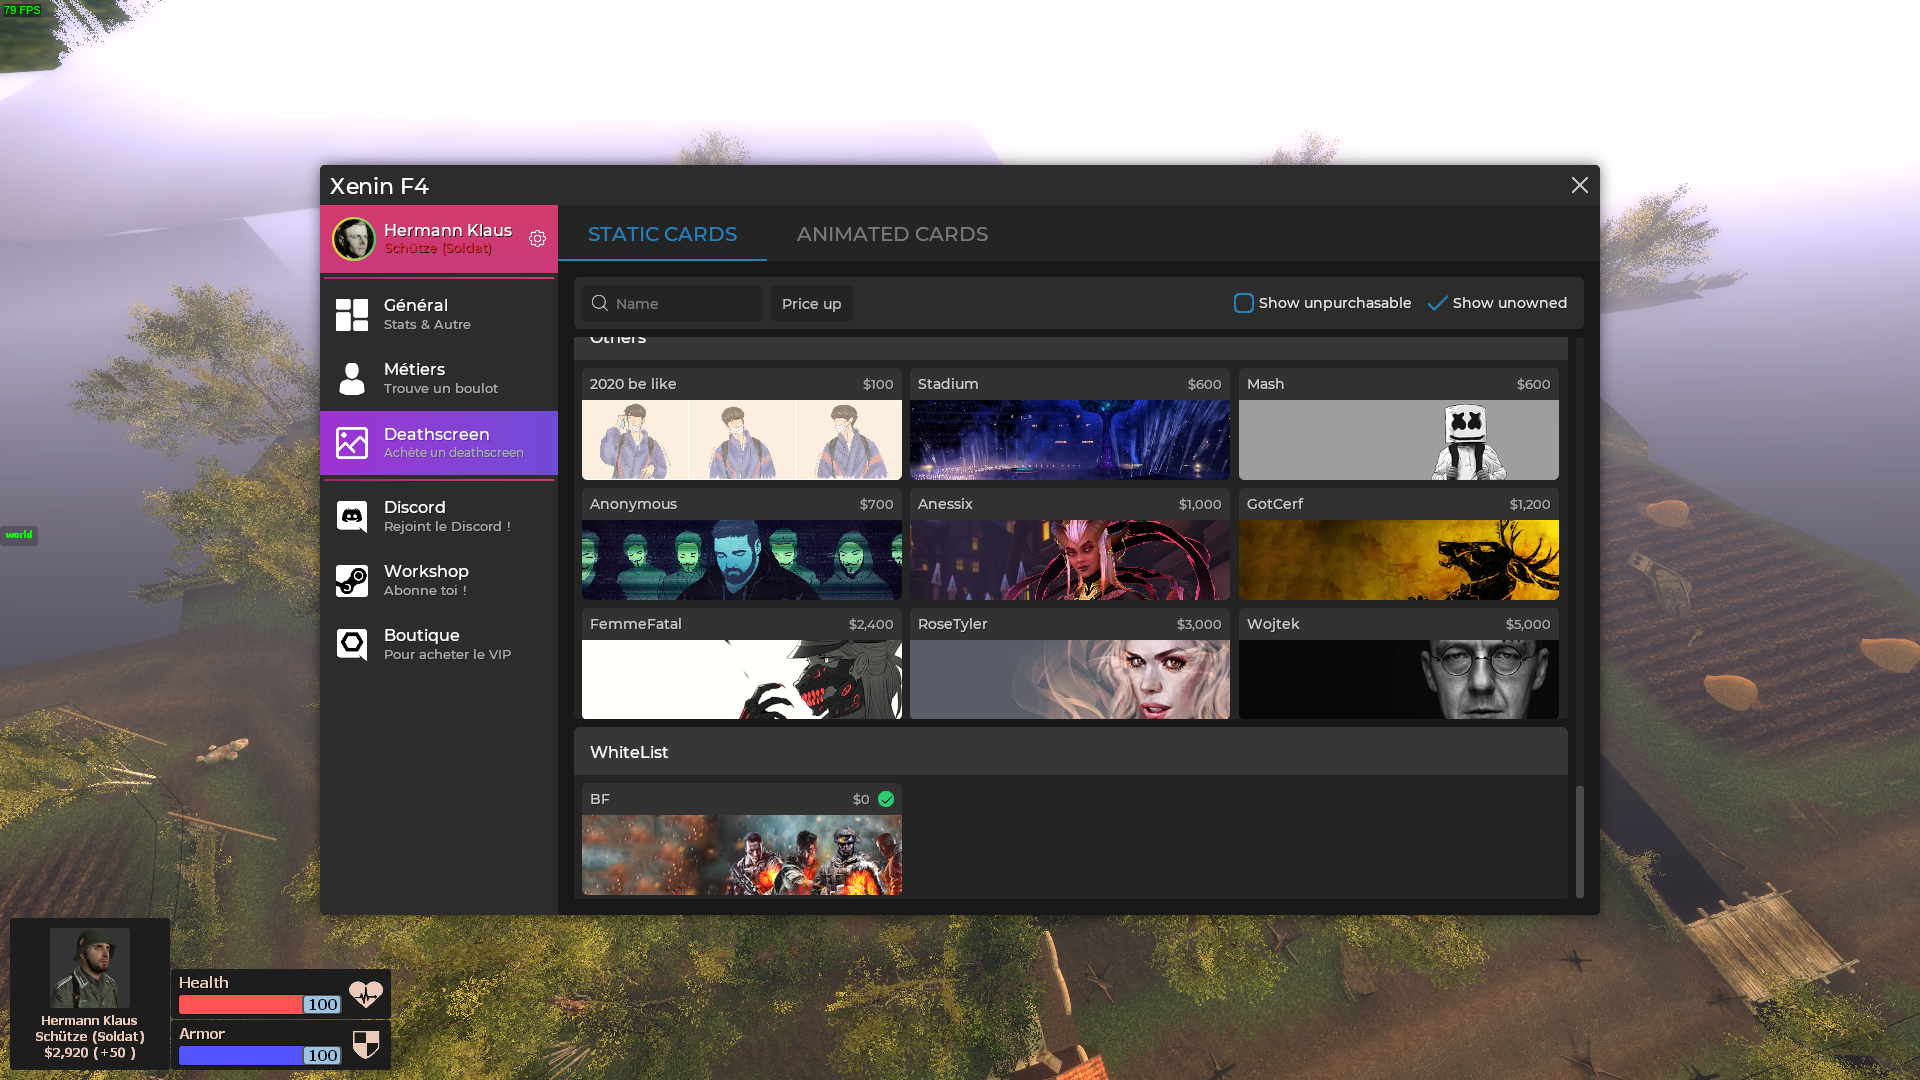The height and width of the screenshot is (1080, 1920).
Task: Click the $1,000 Anessix price
Action: [1200, 504]
